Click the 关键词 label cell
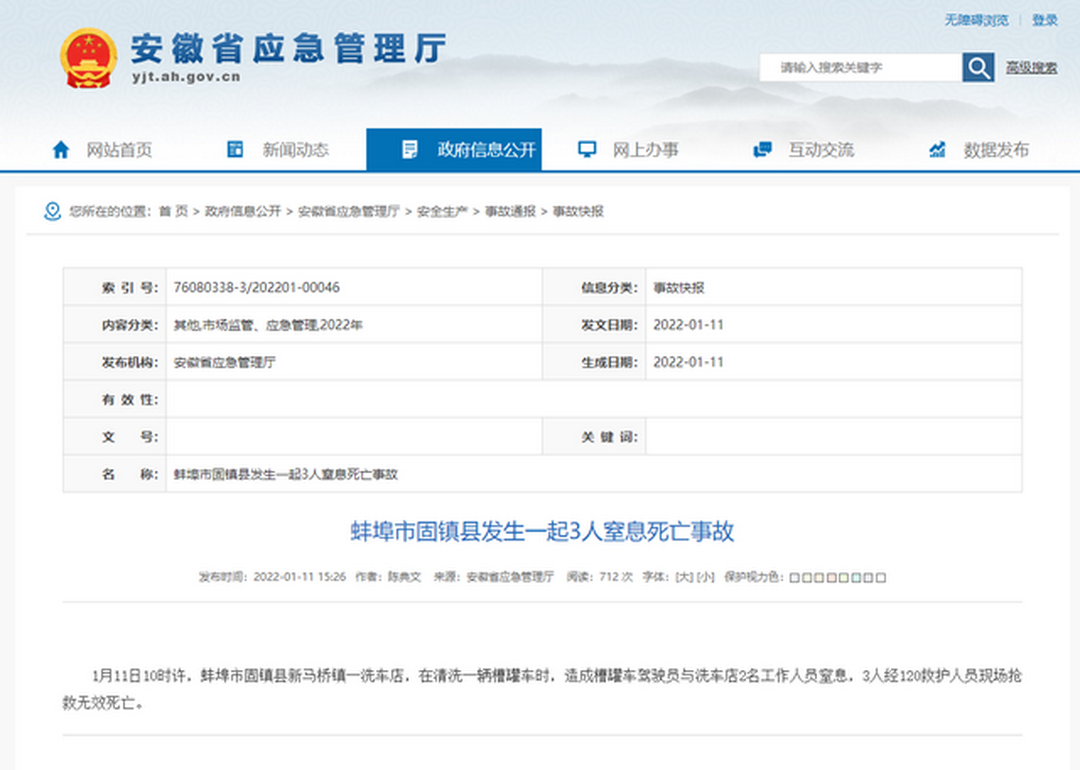This screenshot has width=1080, height=770. 594,437
